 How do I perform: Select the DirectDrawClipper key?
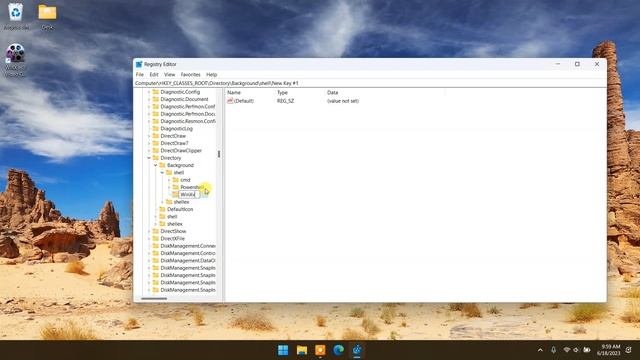pos(181,150)
